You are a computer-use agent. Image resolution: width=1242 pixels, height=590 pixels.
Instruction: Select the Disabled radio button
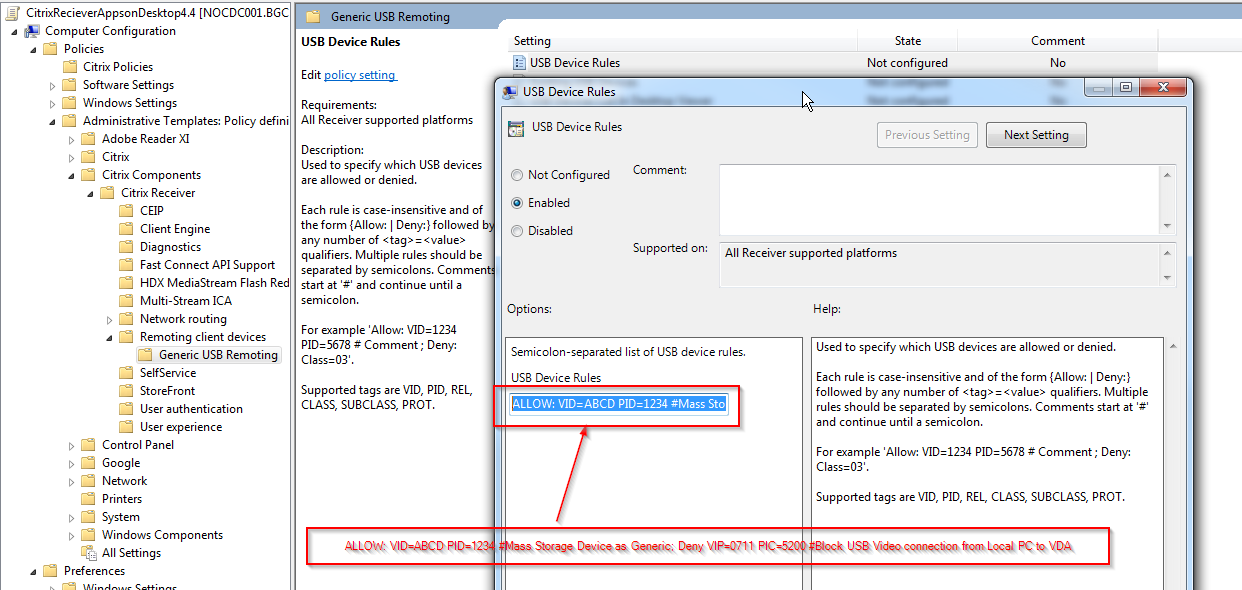pos(517,231)
